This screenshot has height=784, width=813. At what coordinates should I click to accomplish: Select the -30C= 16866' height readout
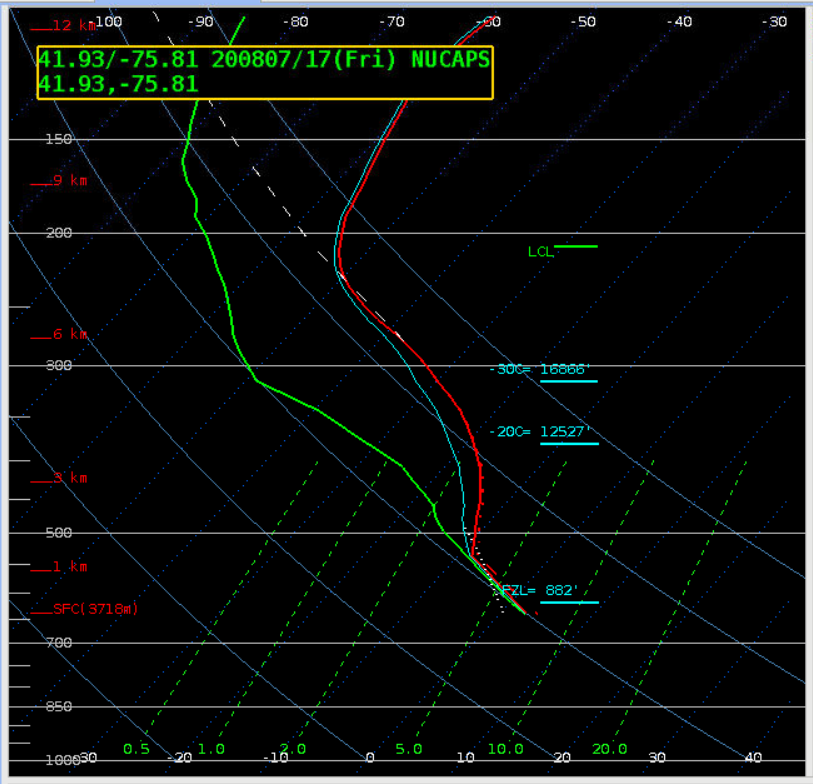541,369
